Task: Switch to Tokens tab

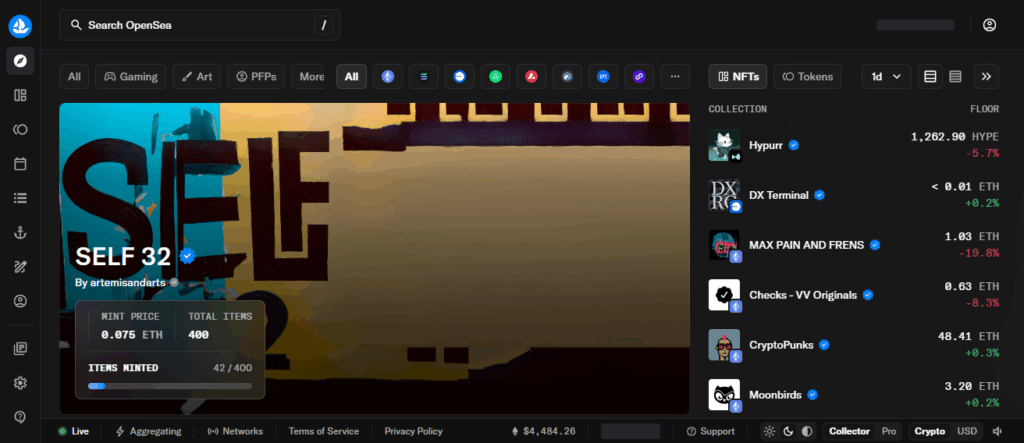Action: pos(810,76)
